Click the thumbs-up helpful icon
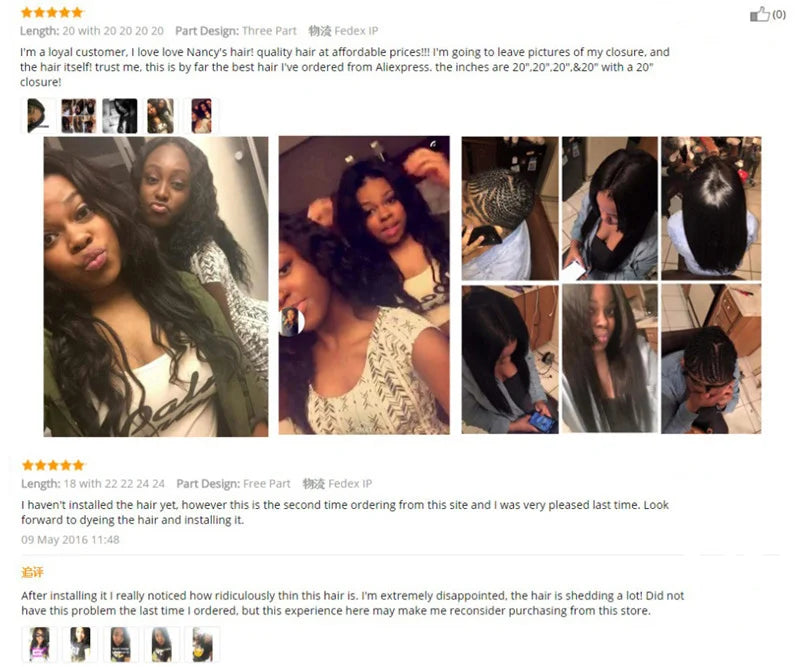The image size is (800, 667). click(759, 14)
